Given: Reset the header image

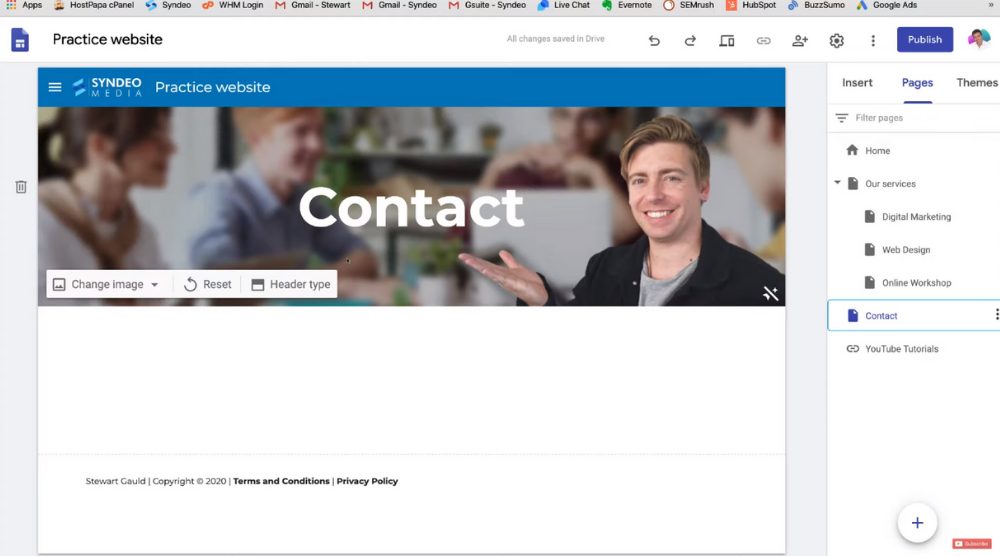Looking at the screenshot, I should (x=208, y=284).
